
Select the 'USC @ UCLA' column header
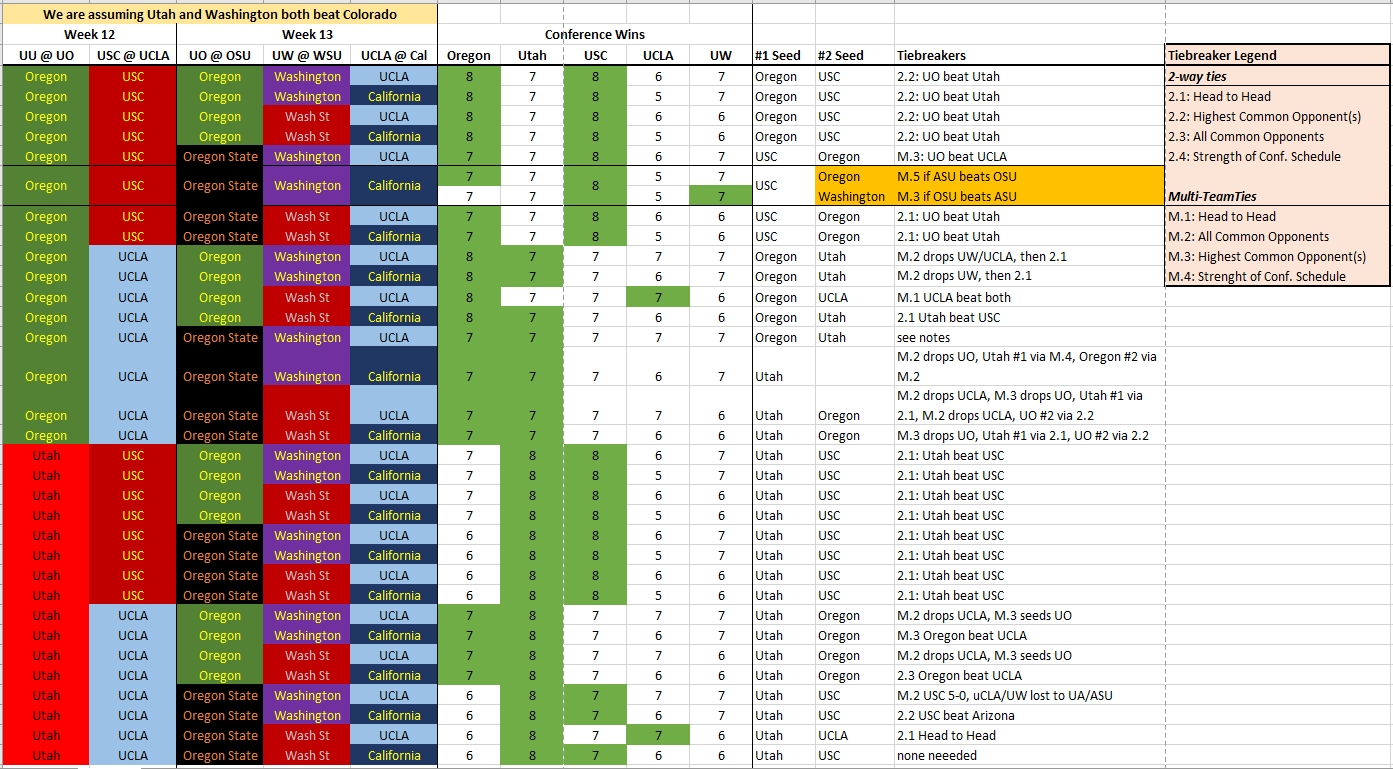(133, 55)
